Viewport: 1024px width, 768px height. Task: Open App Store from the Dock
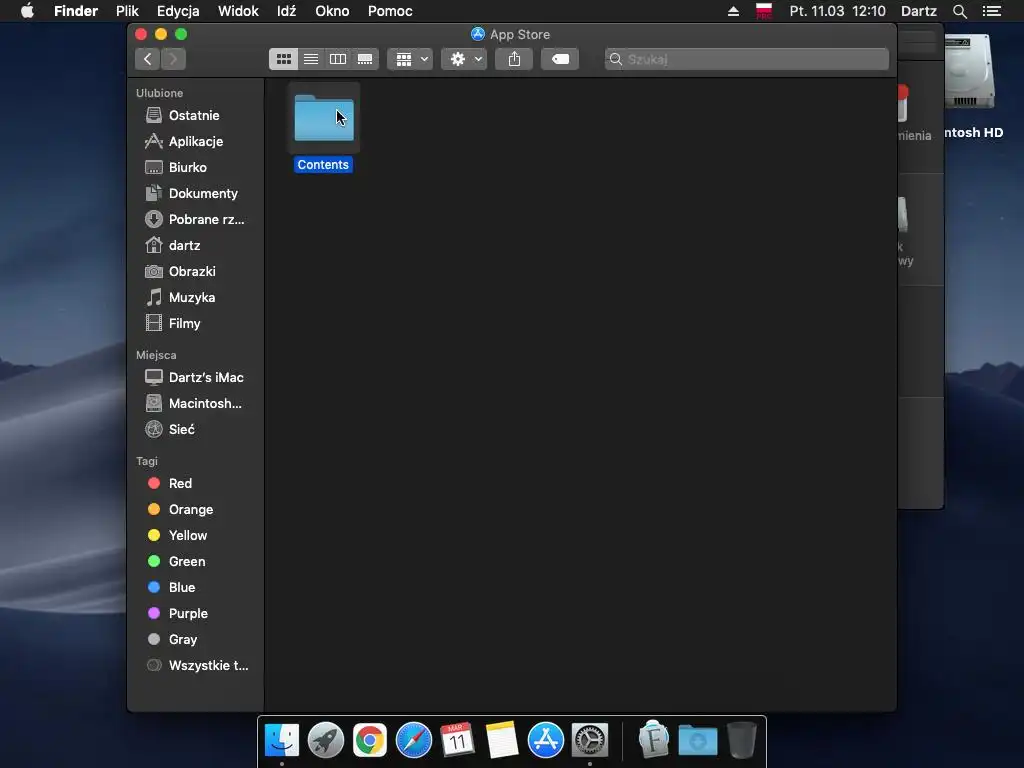(x=545, y=740)
